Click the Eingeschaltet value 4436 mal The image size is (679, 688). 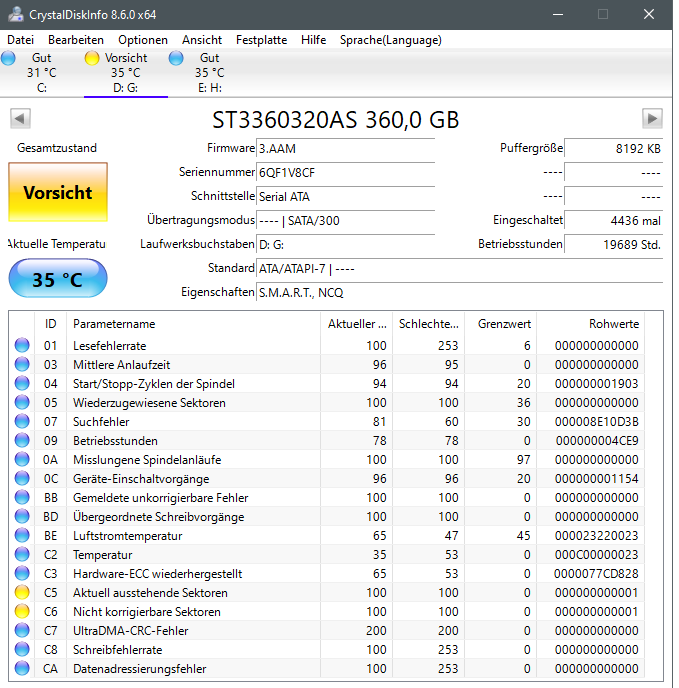click(x=613, y=220)
